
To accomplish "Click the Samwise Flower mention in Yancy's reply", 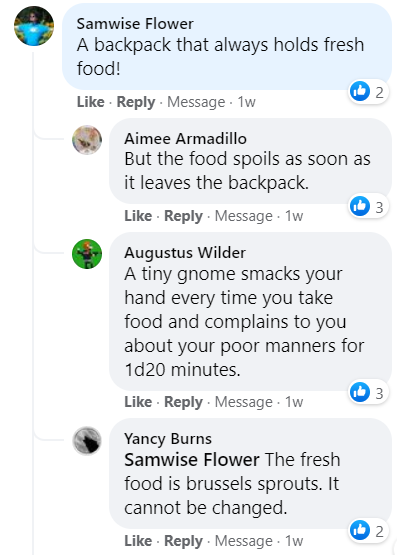I will click(x=192, y=460).
